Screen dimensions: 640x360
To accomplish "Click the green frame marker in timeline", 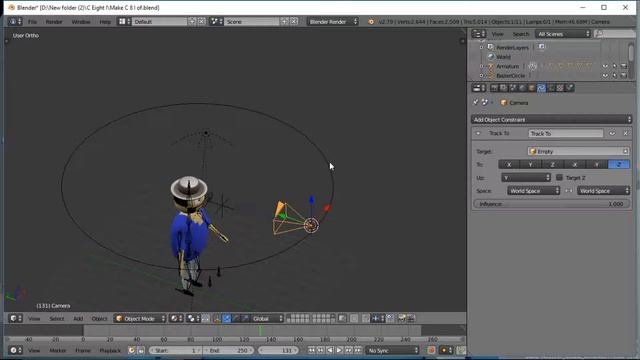I will tap(260, 331).
